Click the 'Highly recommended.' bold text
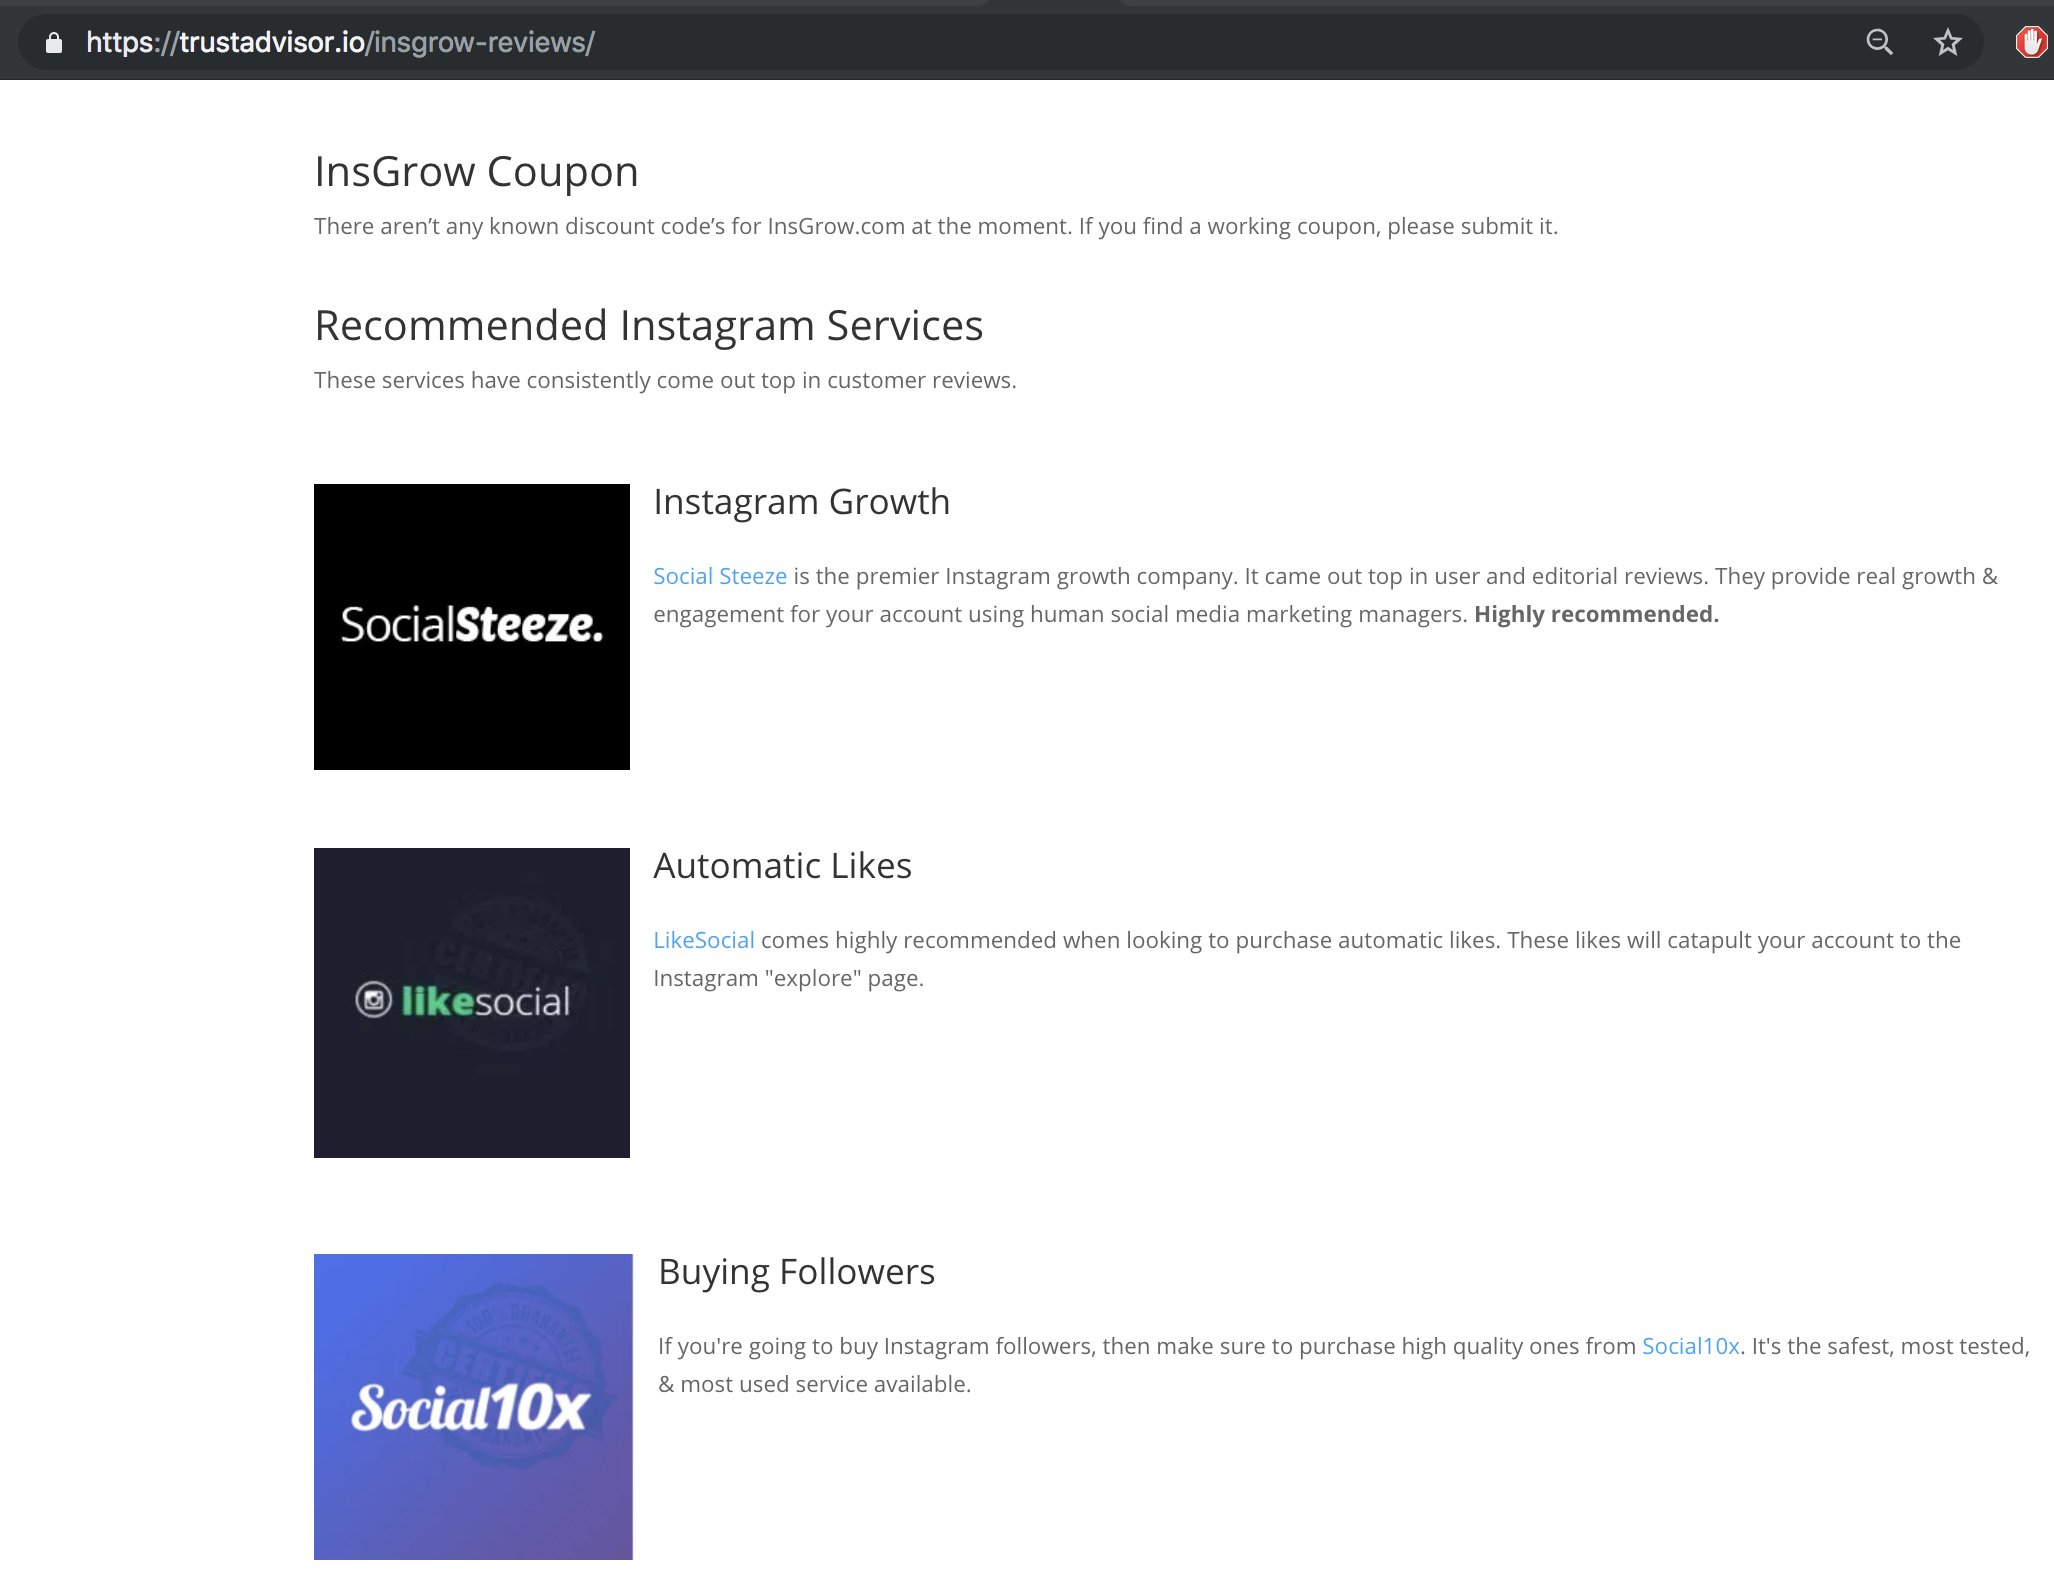2054x1588 pixels. point(1596,614)
